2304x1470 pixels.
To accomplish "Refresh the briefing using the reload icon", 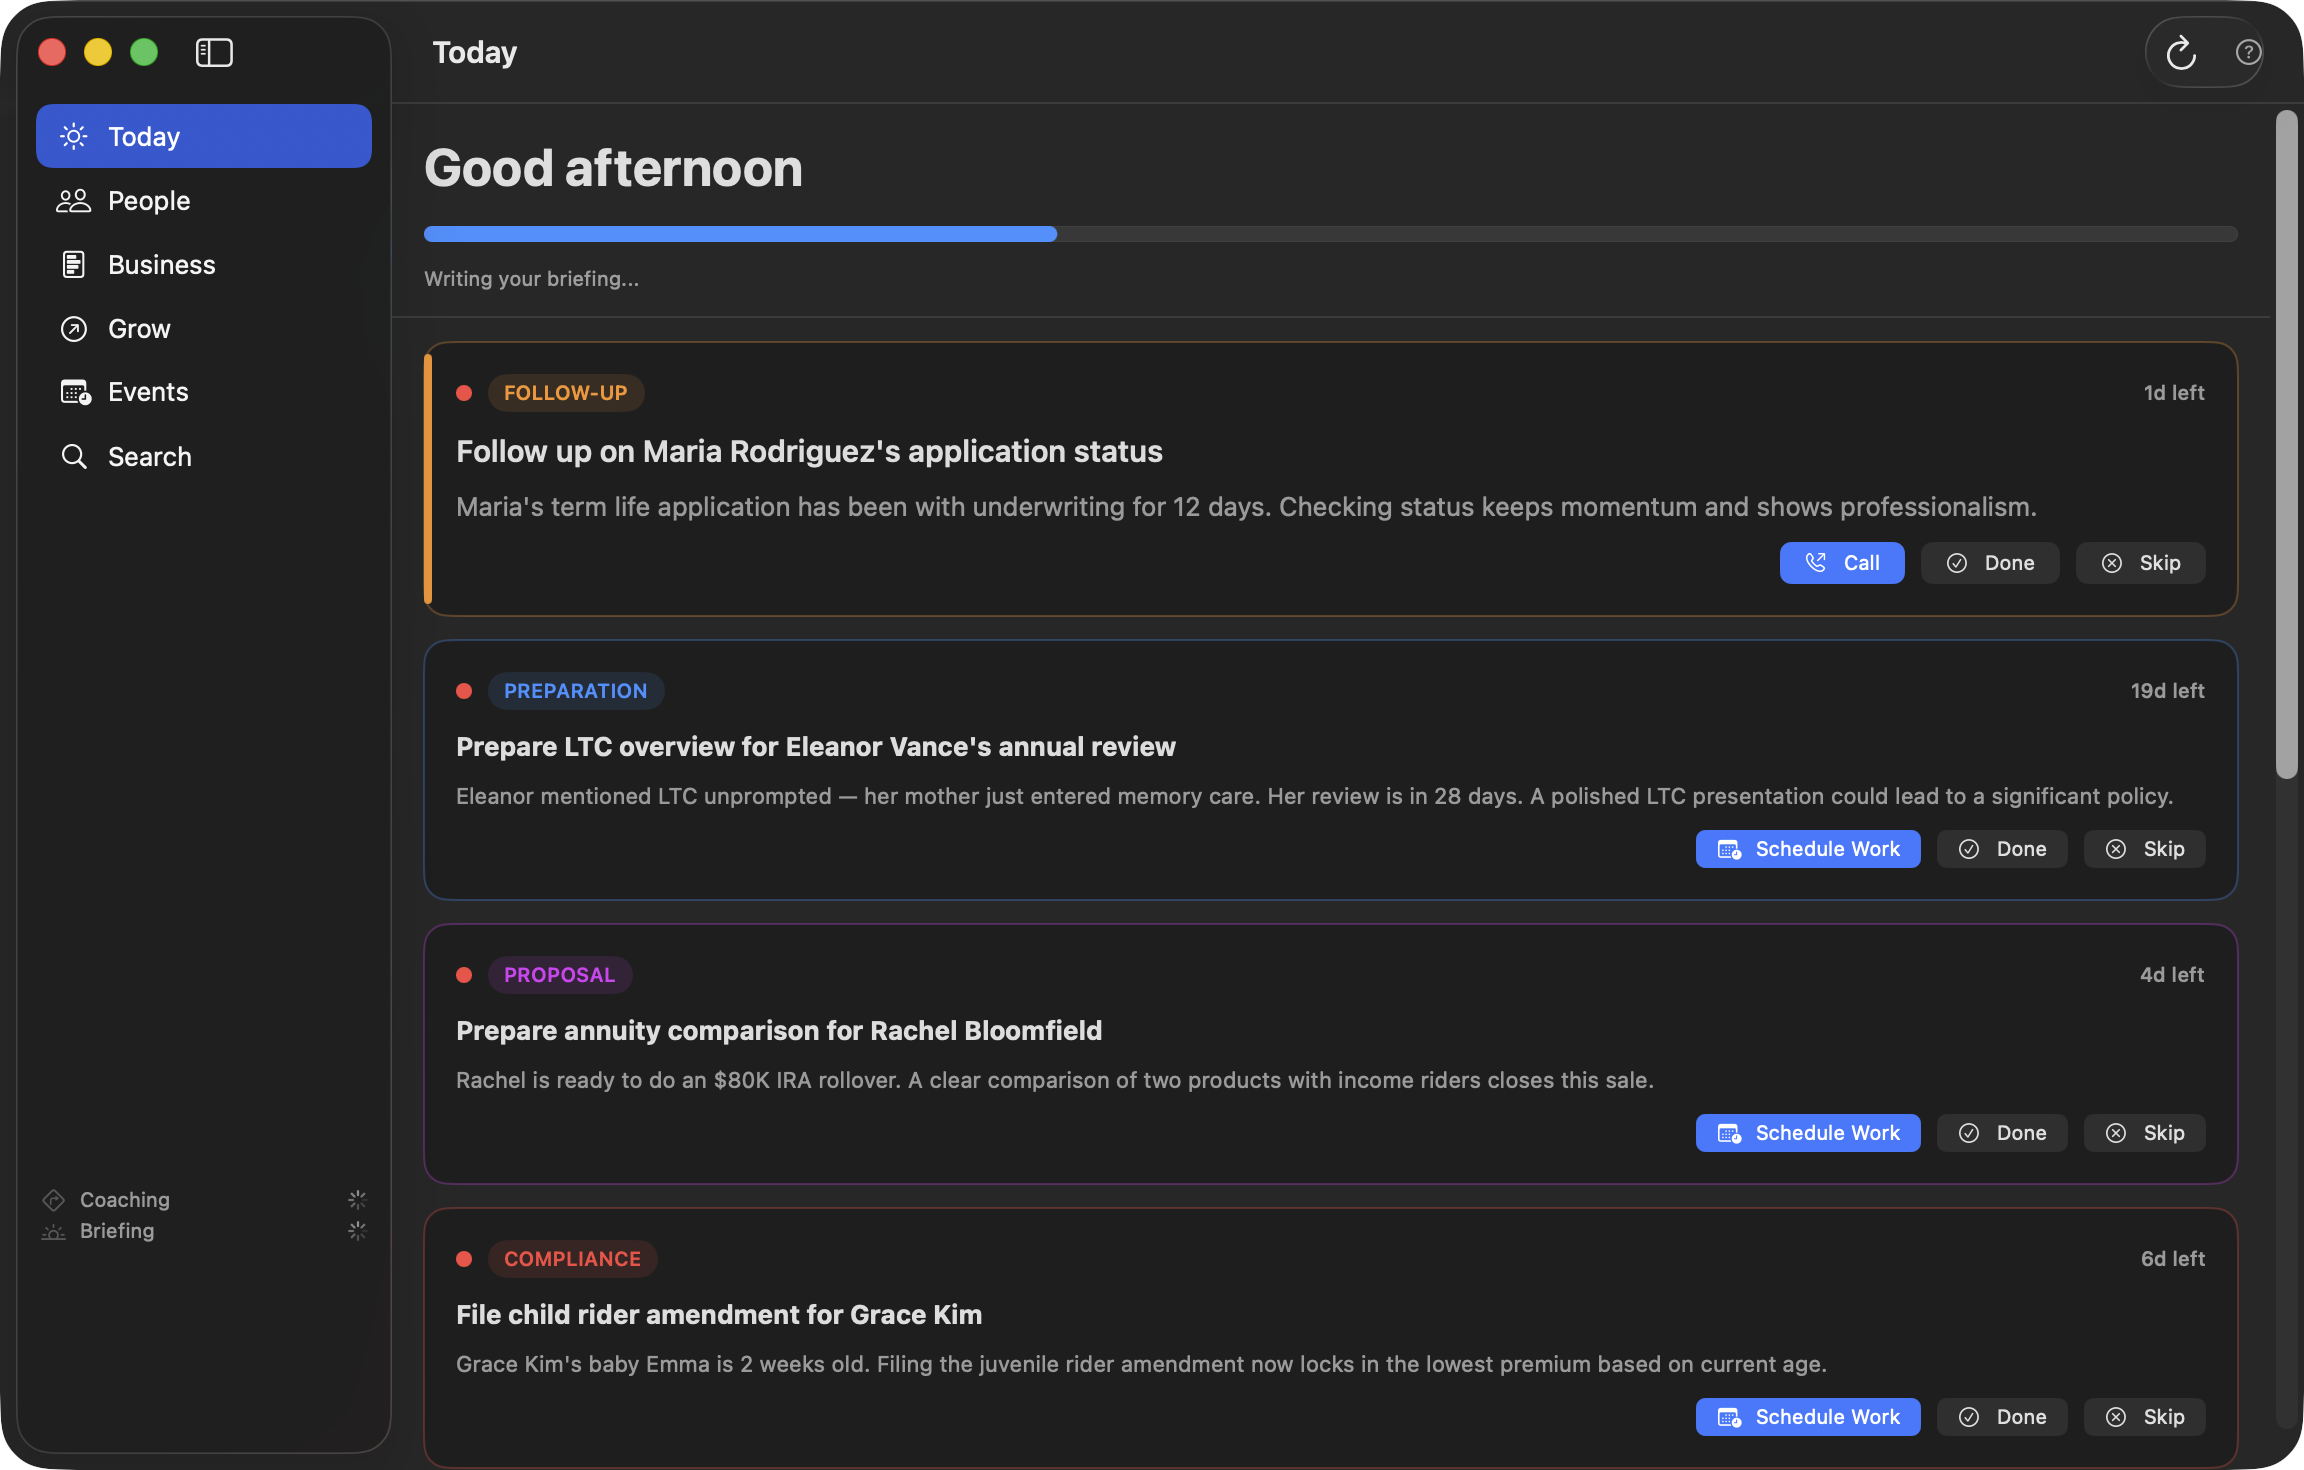I will click(2181, 52).
